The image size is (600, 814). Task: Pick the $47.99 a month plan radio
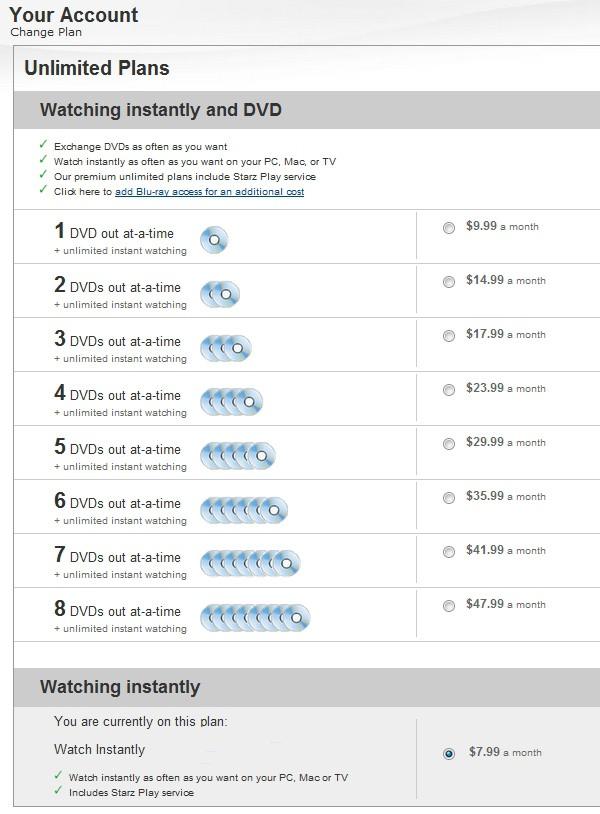pyautogui.click(x=449, y=606)
